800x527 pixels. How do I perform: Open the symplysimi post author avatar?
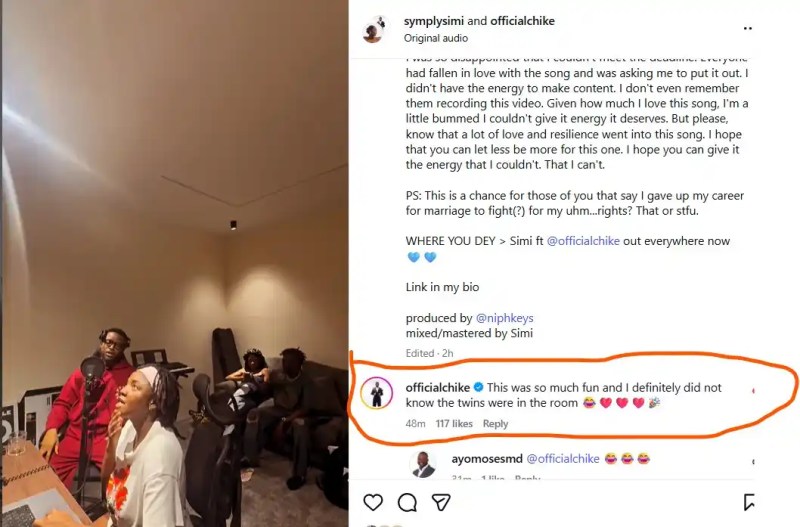[x=373, y=29]
